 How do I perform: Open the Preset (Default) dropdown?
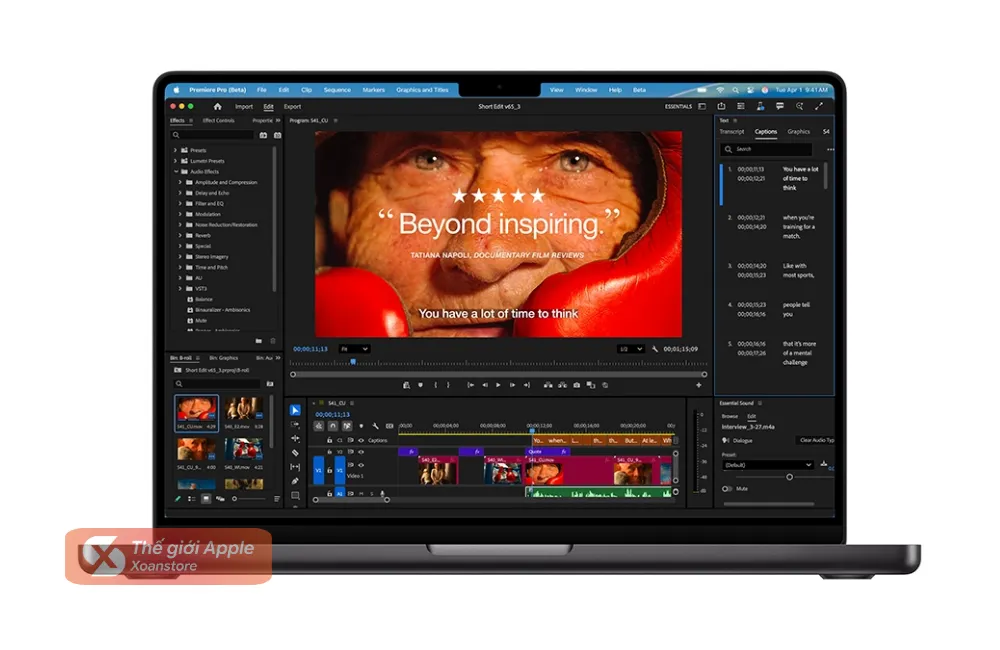(x=768, y=465)
